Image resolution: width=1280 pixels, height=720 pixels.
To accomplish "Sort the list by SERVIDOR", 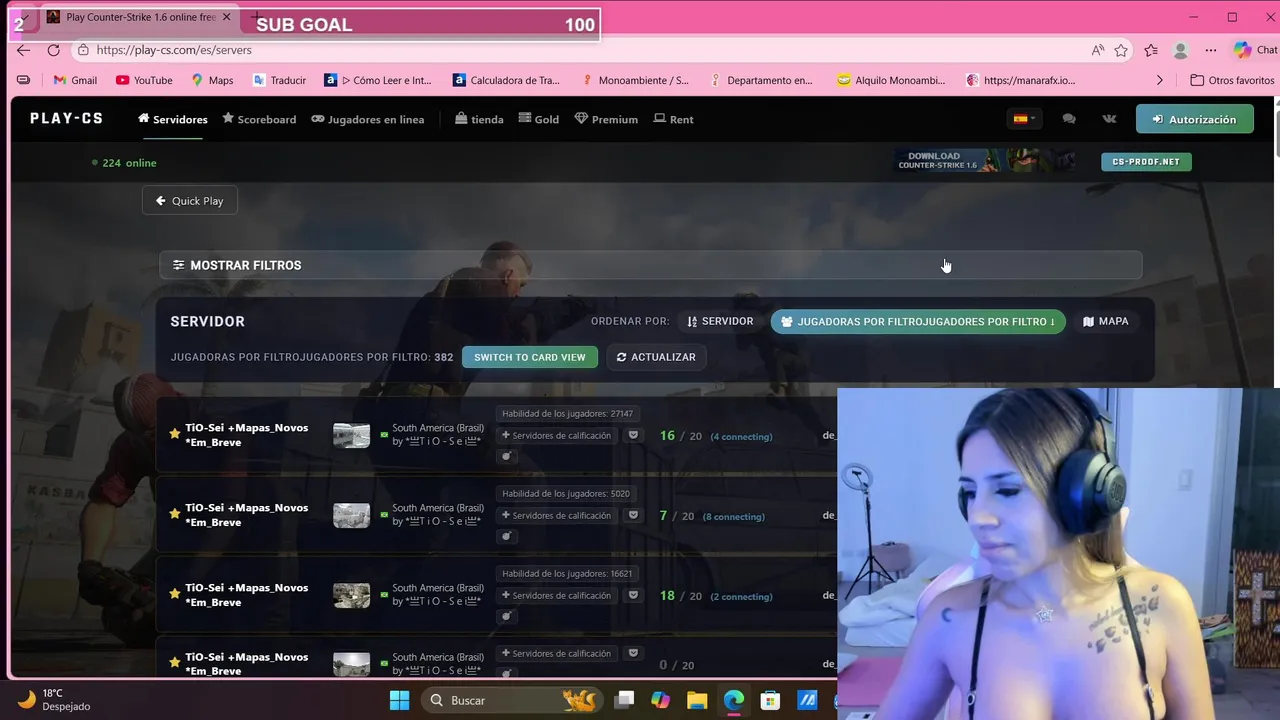I will click(x=720, y=322).
